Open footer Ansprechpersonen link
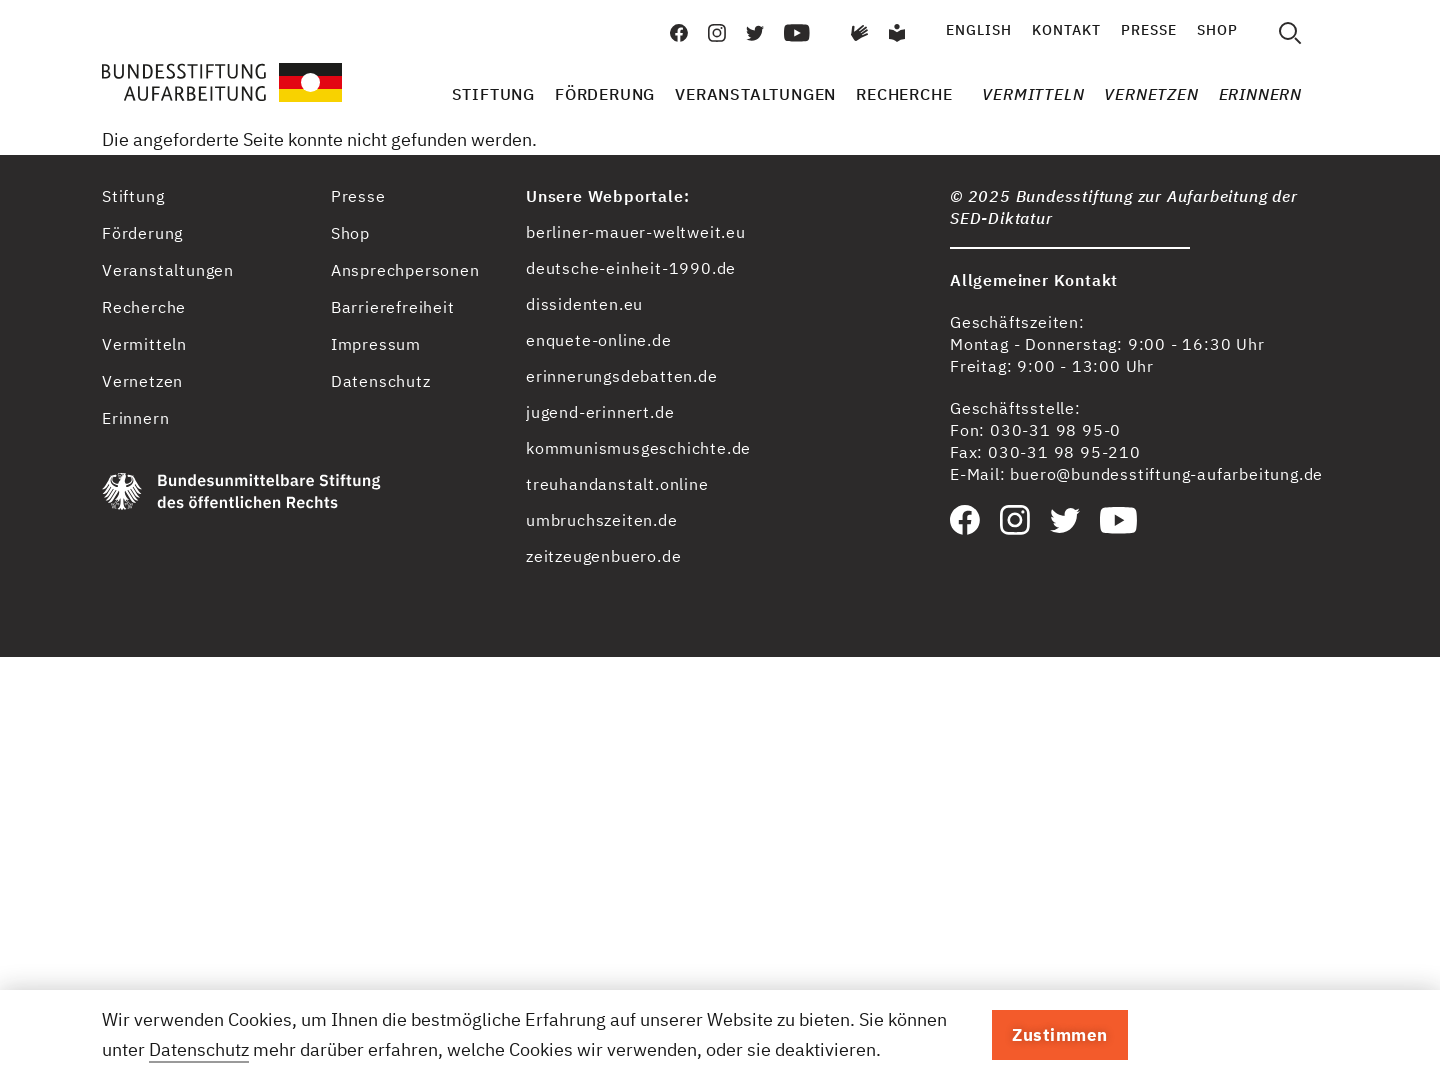Viewport: 1440px width, 1080px height. tap(405, 270)
